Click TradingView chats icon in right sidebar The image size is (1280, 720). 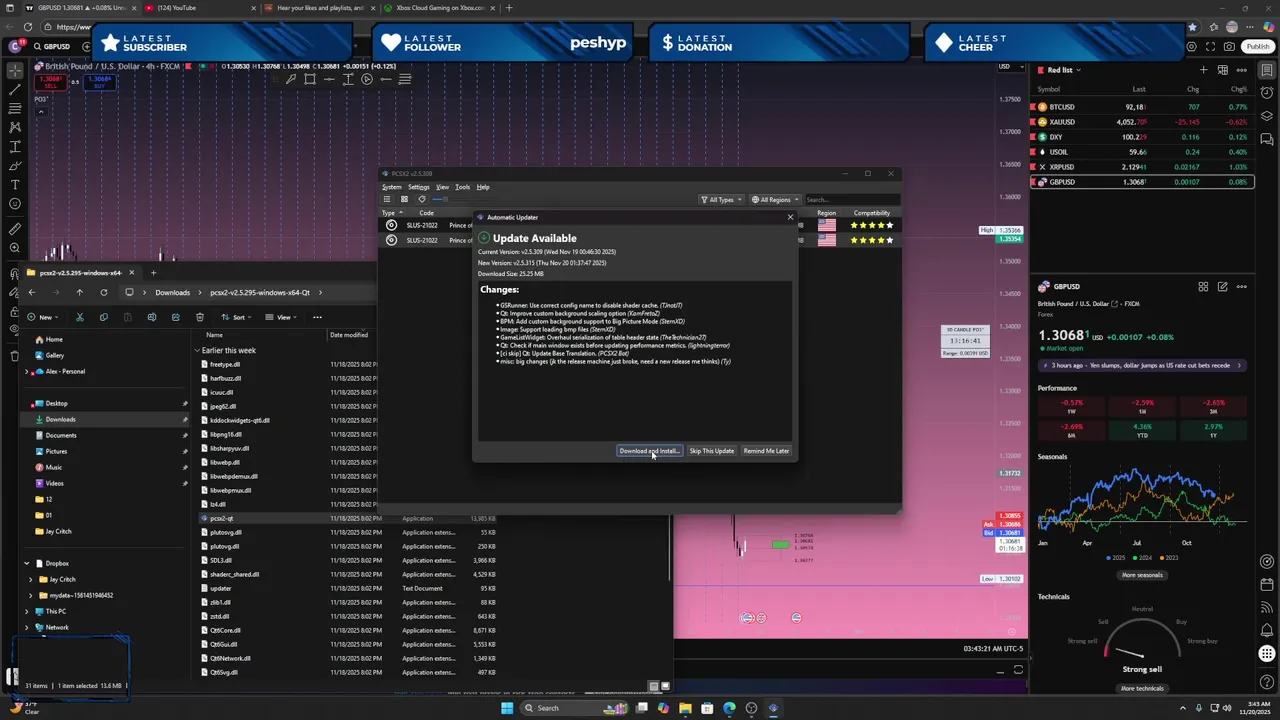click(1267, 139)
